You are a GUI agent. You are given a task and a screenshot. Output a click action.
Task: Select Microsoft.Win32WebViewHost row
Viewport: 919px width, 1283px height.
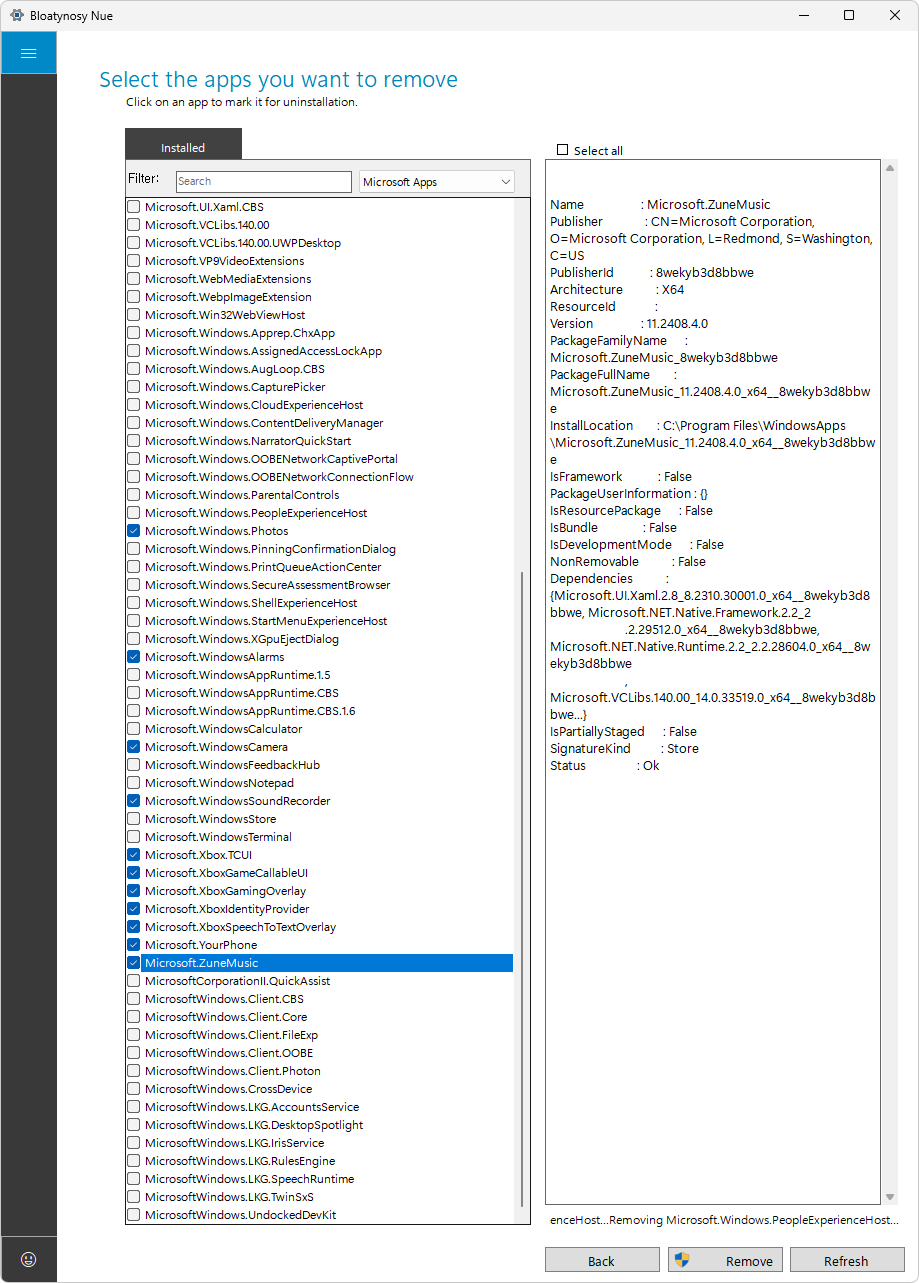click(319, 315)
